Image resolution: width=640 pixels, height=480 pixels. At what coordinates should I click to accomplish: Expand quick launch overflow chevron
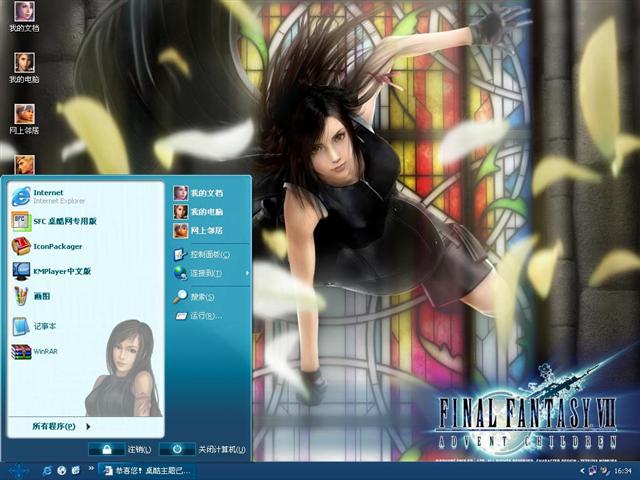coord(91,469)
